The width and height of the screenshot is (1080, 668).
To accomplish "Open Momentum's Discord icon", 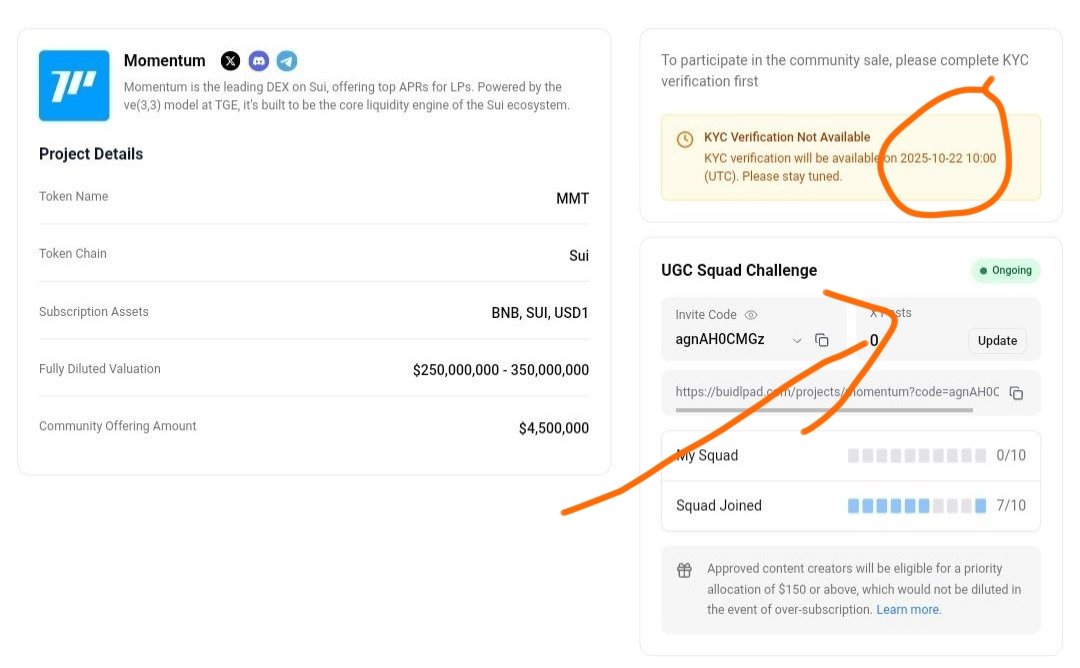I will click(258, 61).
